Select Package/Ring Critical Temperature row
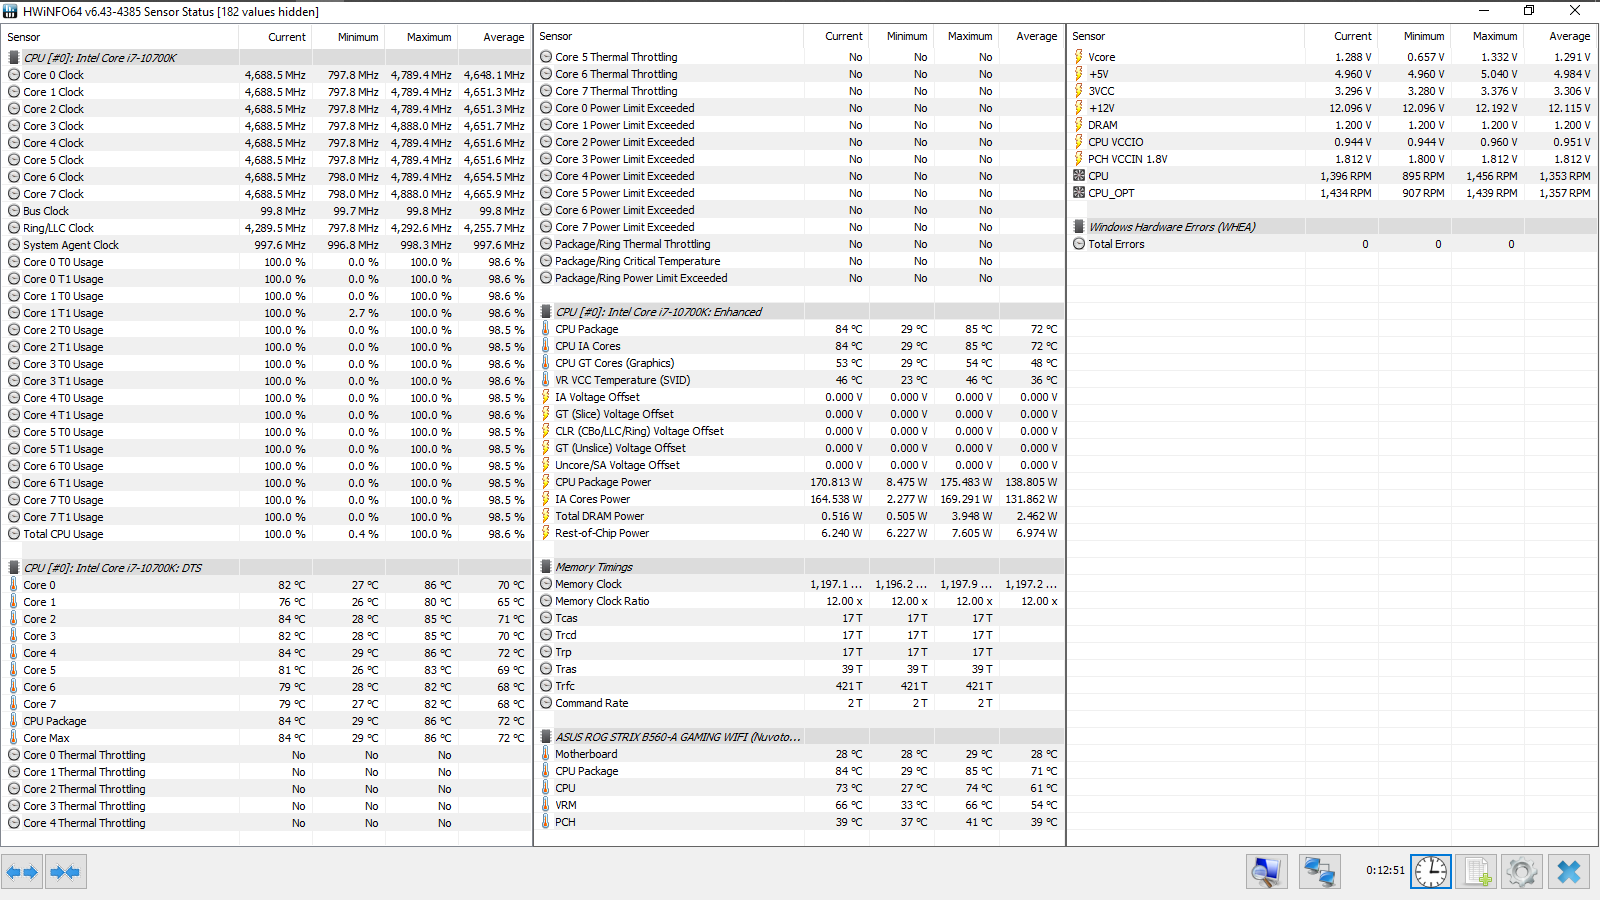Image resolution: width=1600 pixels, height=900 pixels. click(799, 261)
